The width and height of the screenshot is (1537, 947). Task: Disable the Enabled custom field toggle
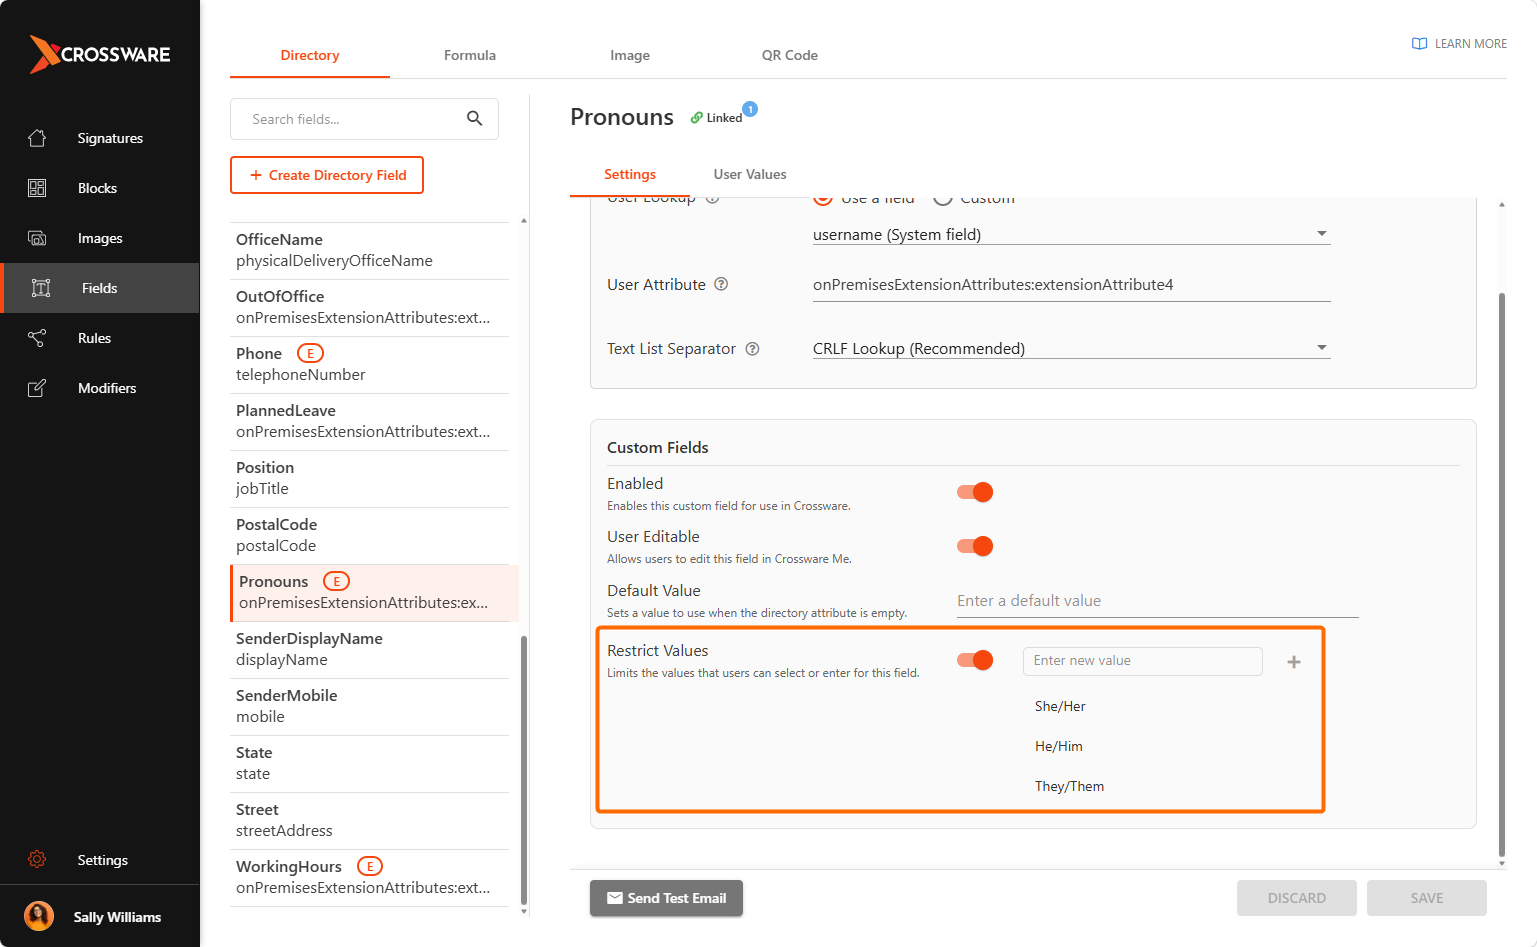tap(975, 492)
